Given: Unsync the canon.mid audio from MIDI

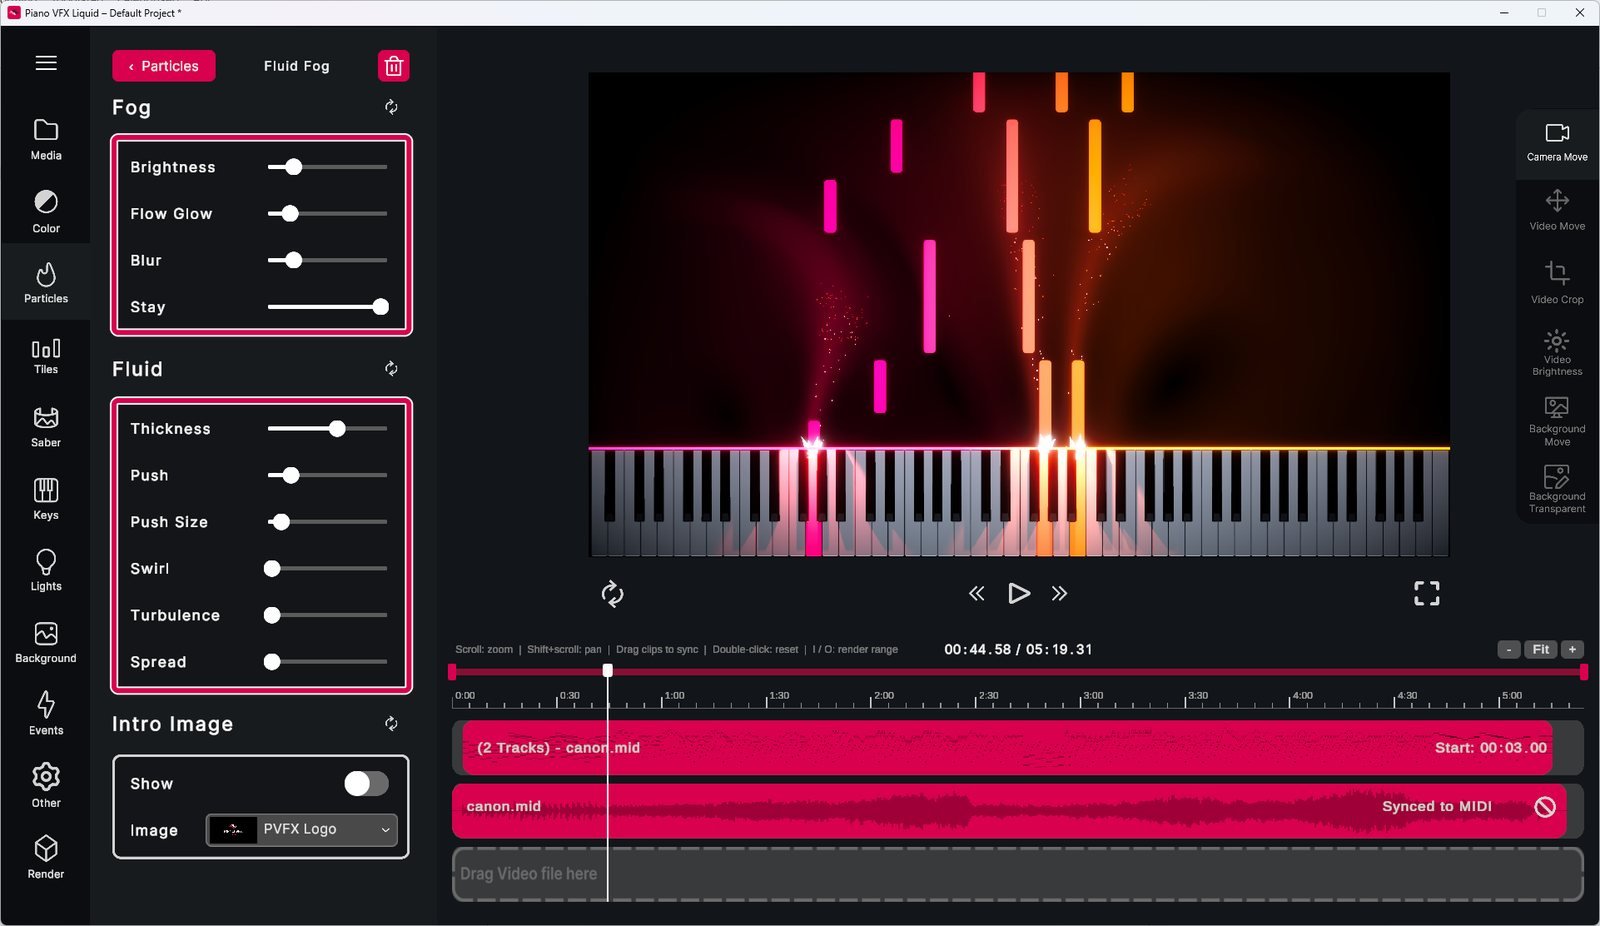Looking at the screenshot, I should pos(1545,807).
